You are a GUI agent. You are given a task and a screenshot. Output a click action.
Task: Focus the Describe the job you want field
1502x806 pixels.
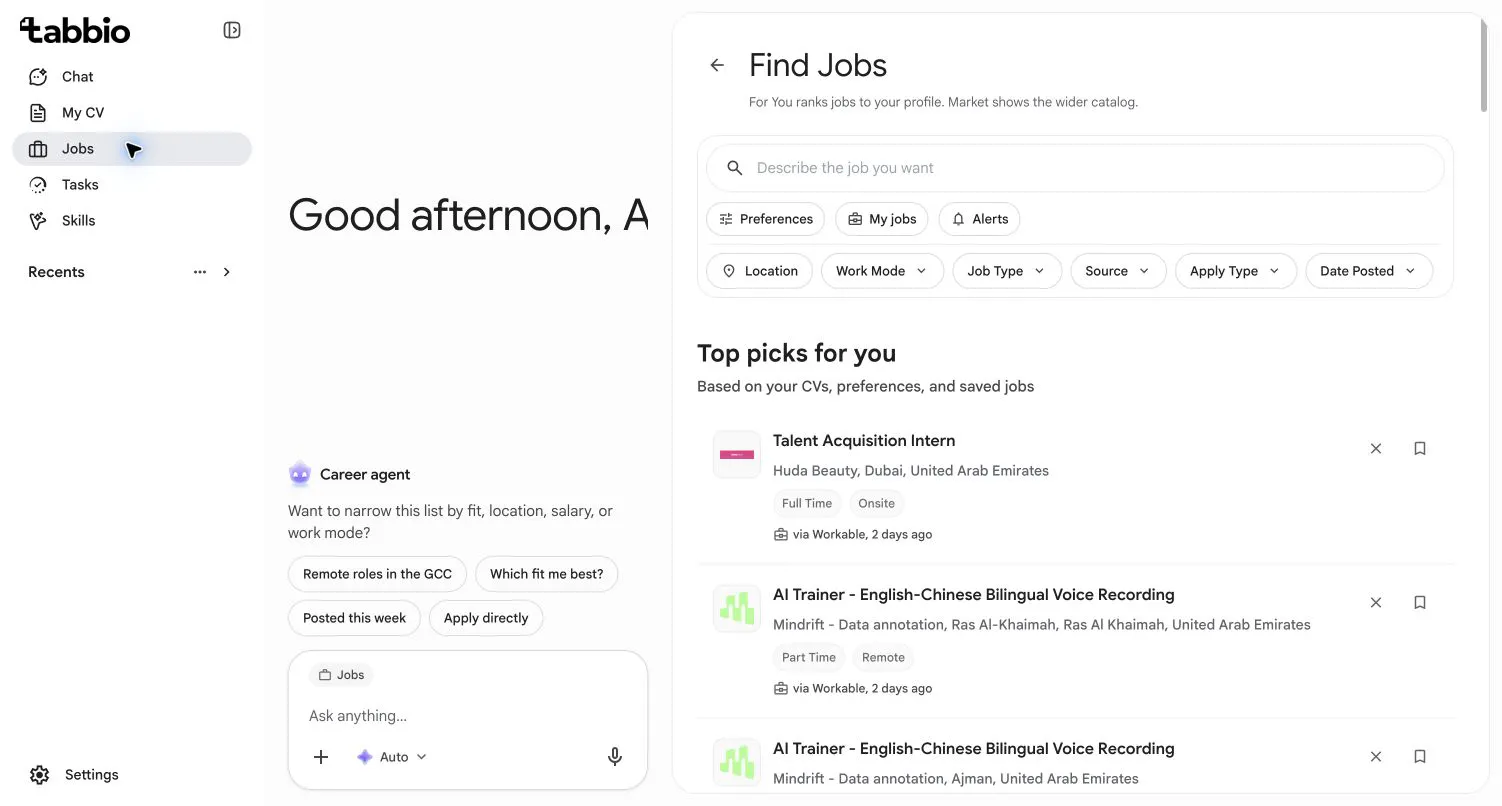1075,168
